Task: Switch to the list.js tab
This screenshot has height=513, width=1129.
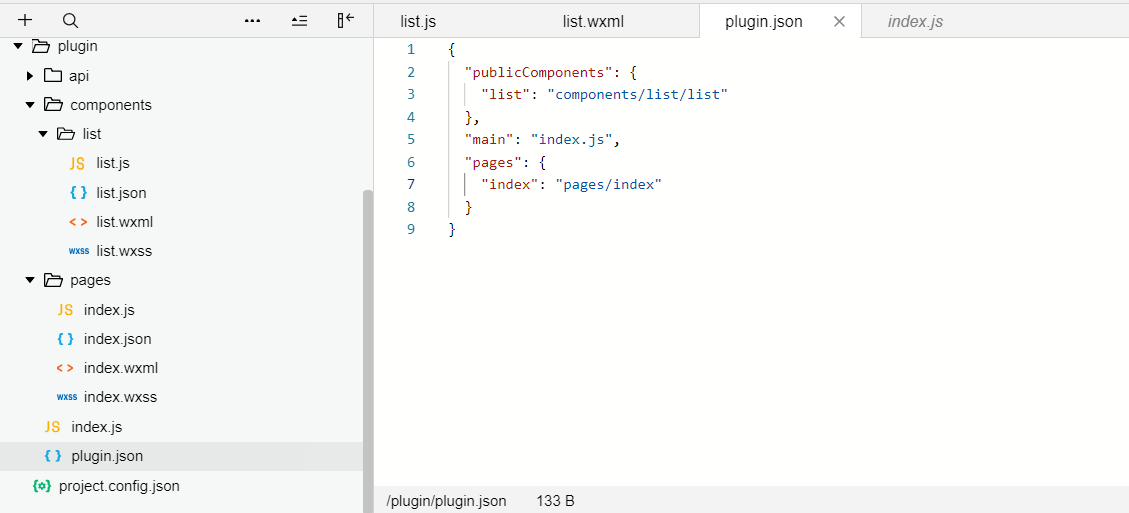Action: (418, 21)
